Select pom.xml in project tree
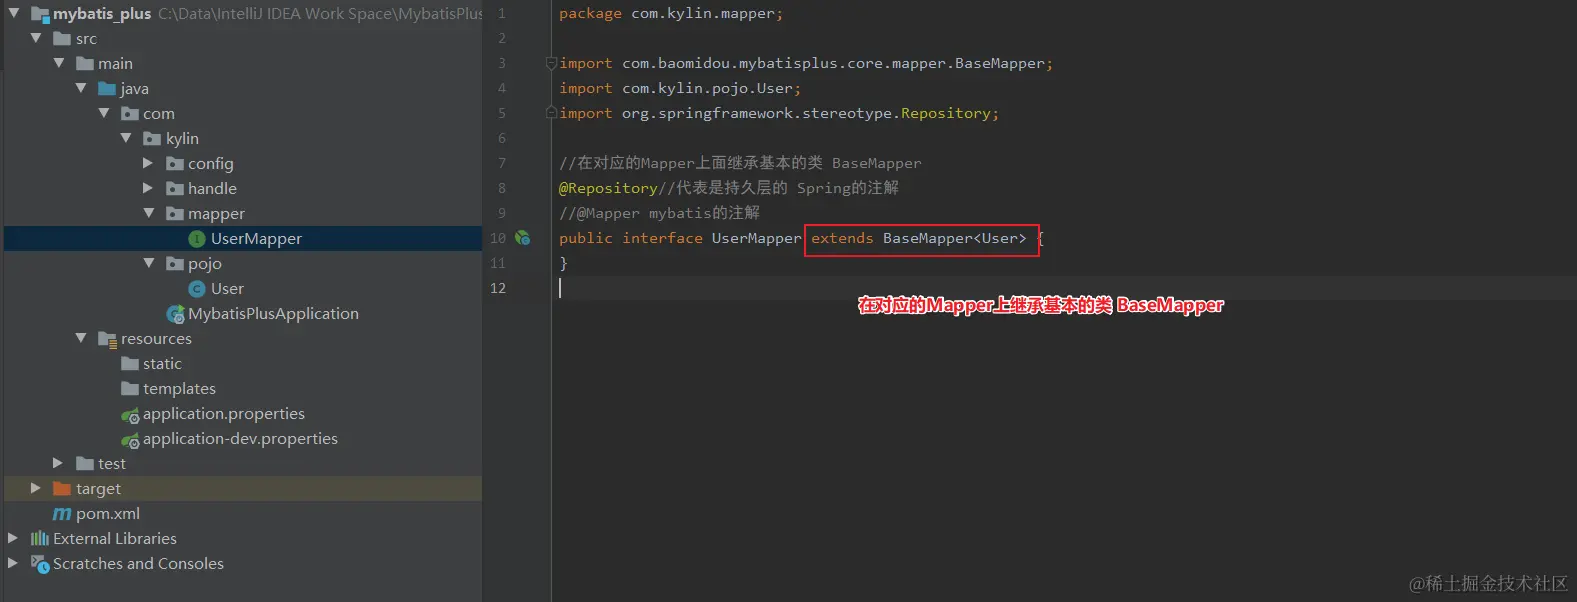The image size is (1577, 602). tap(108, 513)
